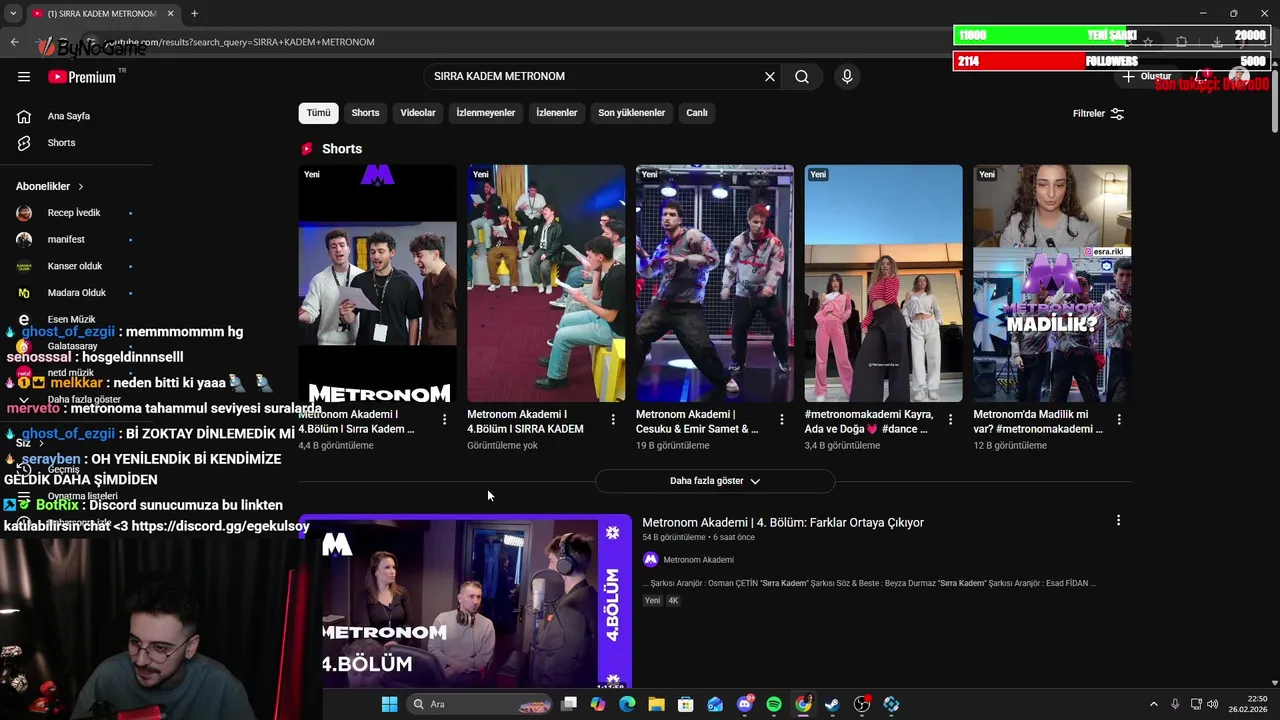The height and width of the screenshot is (720, 1280).
Task: Select the İzlenmeyenler filter chip
Action: click(x=486, y=113)
